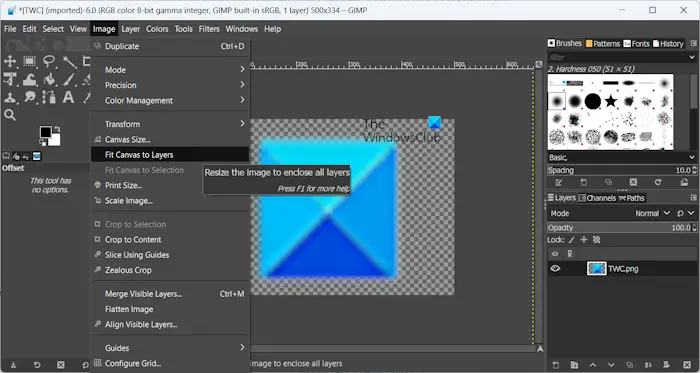Hide the TWC.png layer with eye icon
This screenshot has height=373, width=700.
coord(555,269)
